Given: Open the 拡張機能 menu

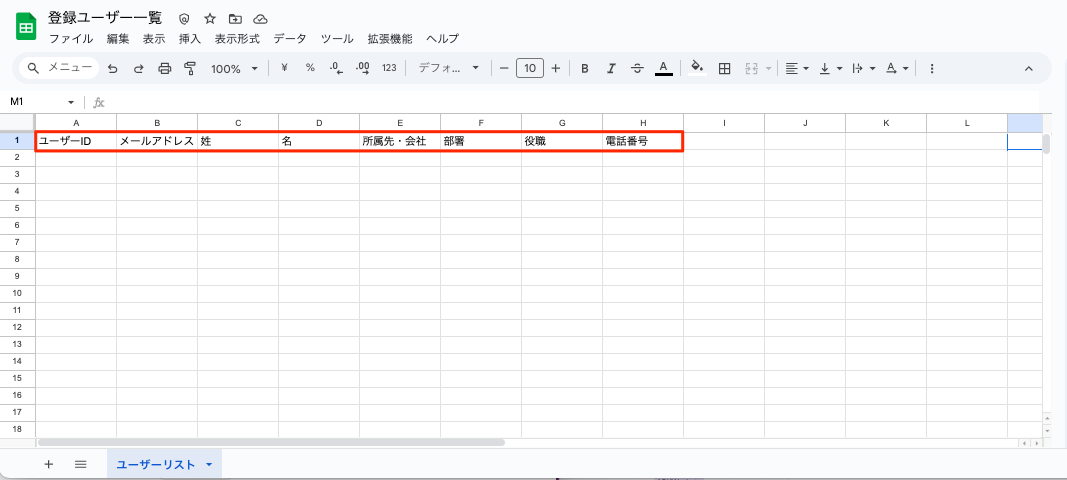Looking at the screenshot, I should [x=390, y=39].
